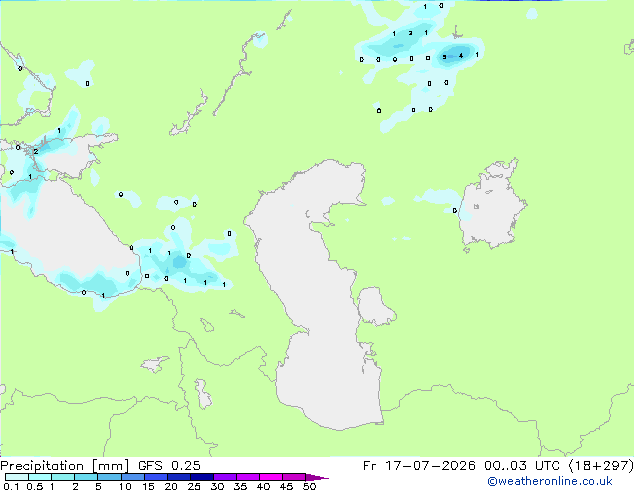Pick the 45–50 mm legend color swatch
634x490 pixels.
click(x=294, y=477)
